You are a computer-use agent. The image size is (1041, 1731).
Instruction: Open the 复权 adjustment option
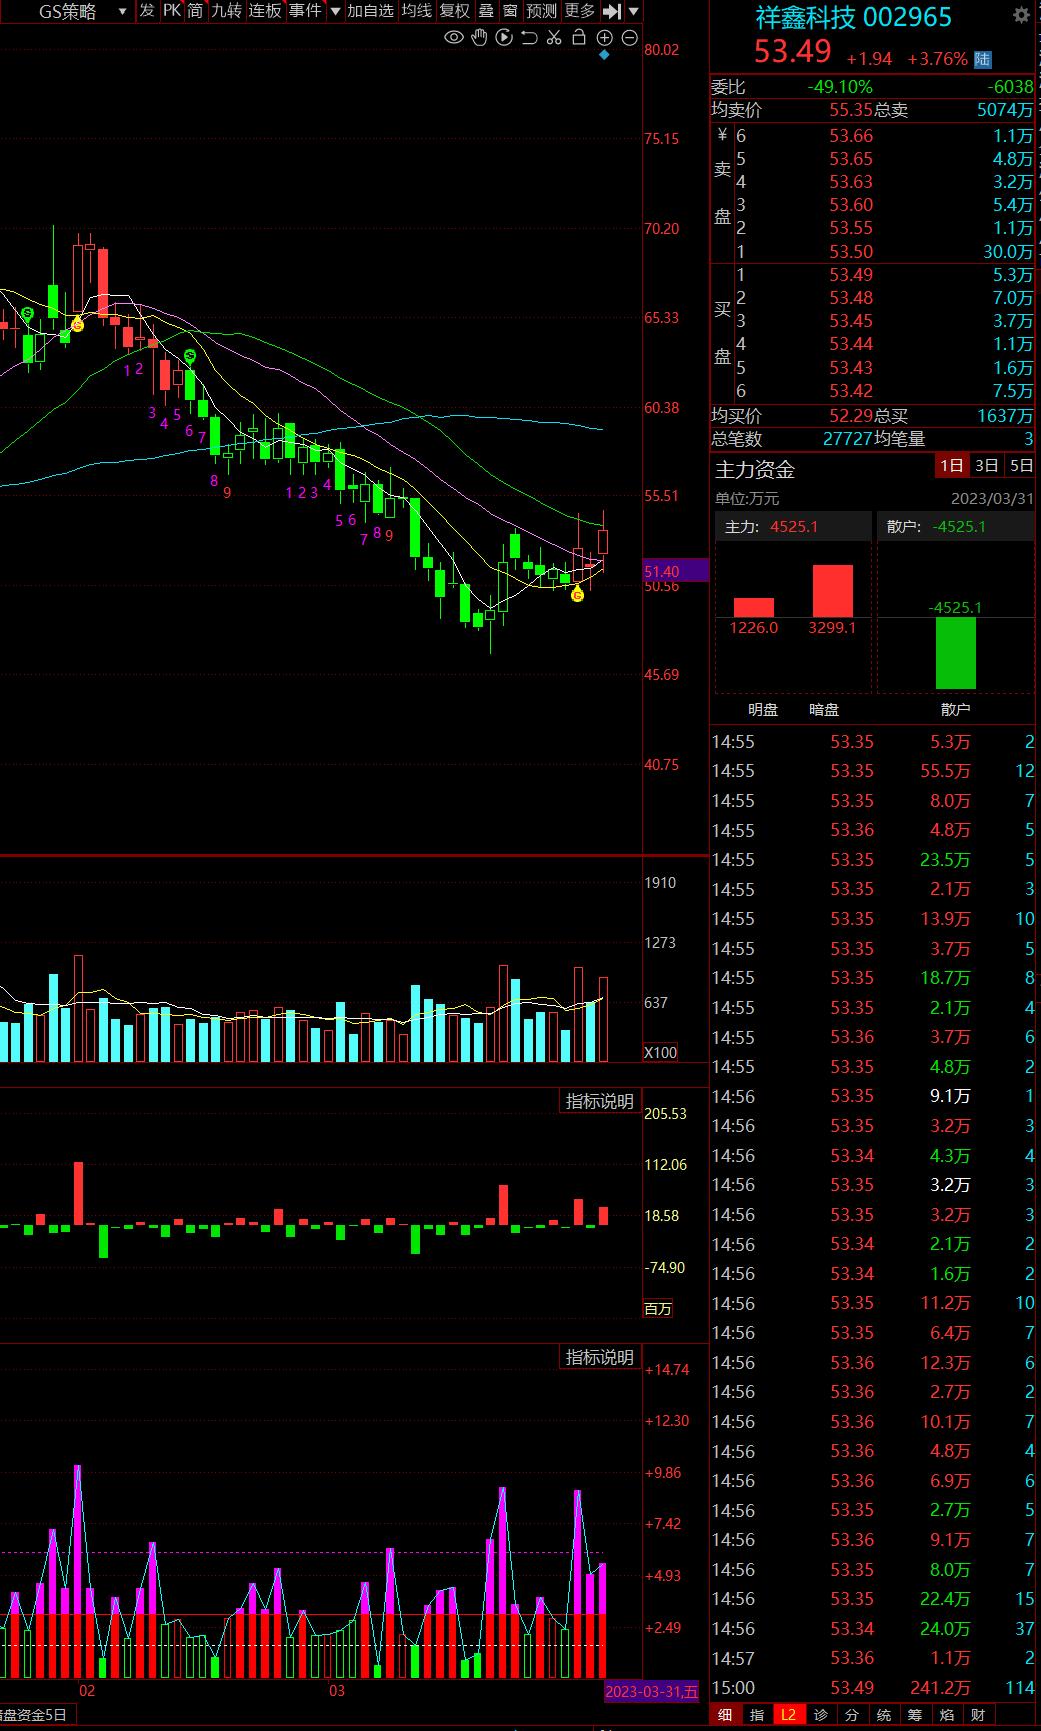[455, 11]
